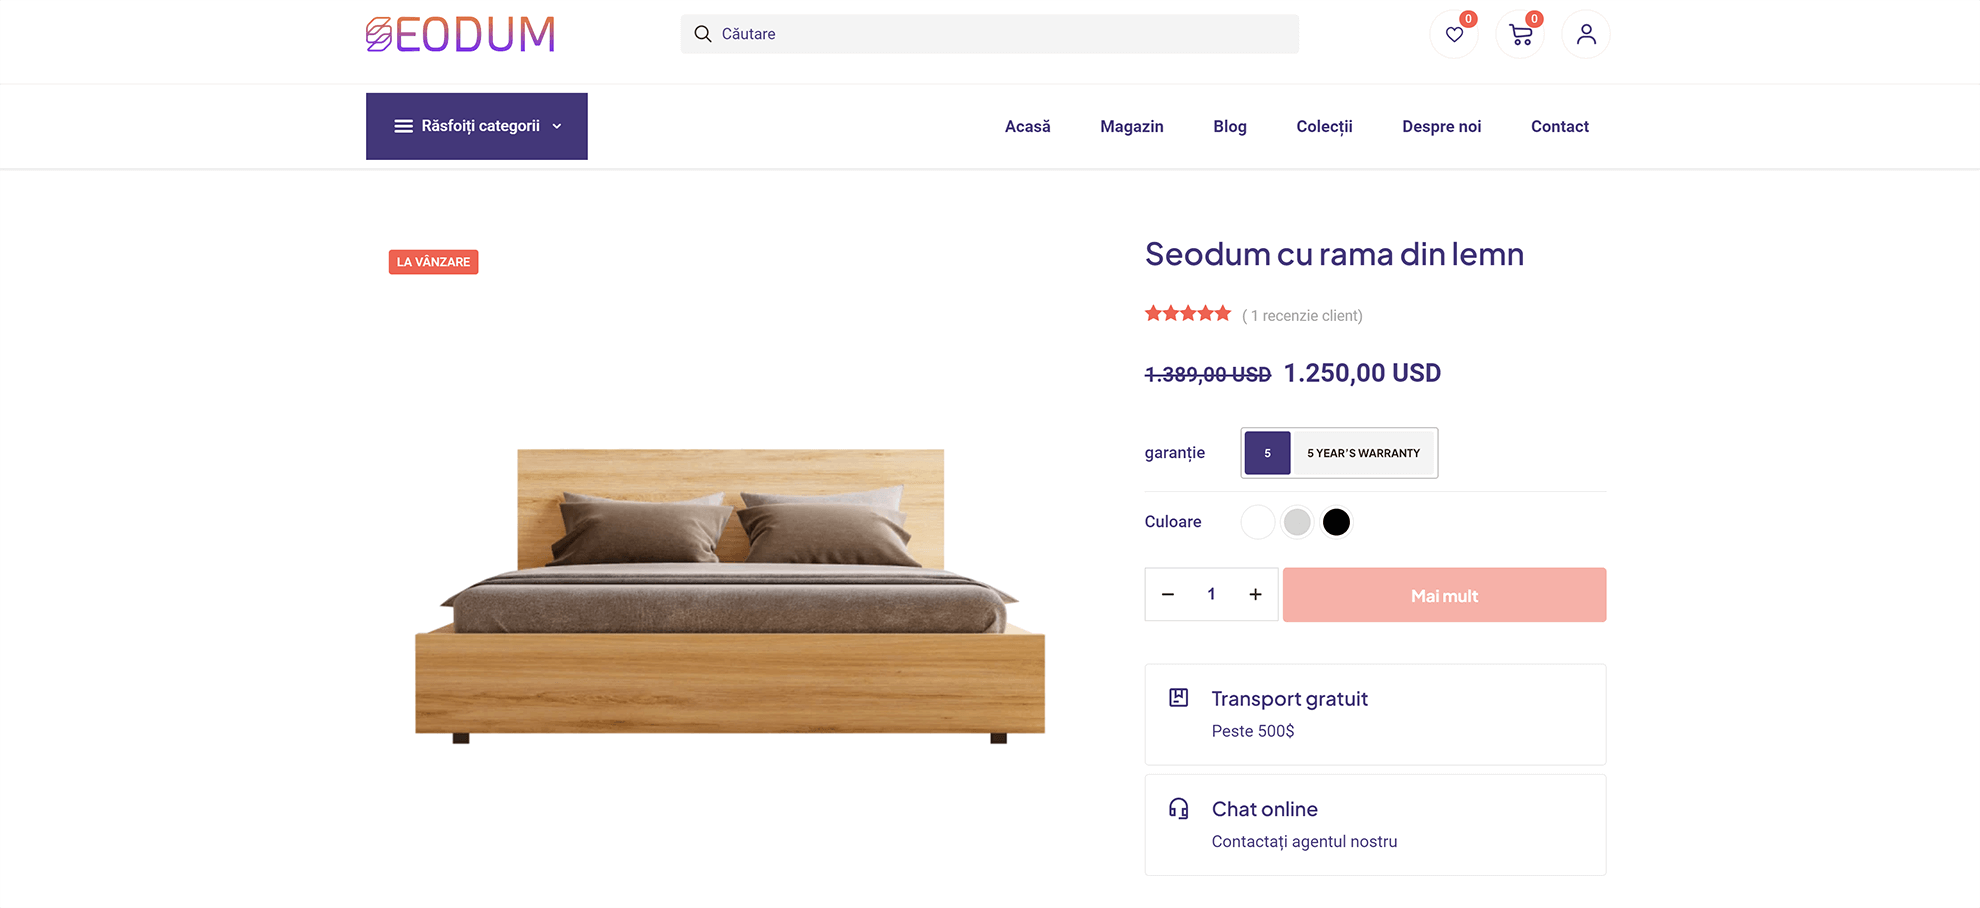
Task: Select the 5 Year's Warranty label
Action: click(1363, 453)
